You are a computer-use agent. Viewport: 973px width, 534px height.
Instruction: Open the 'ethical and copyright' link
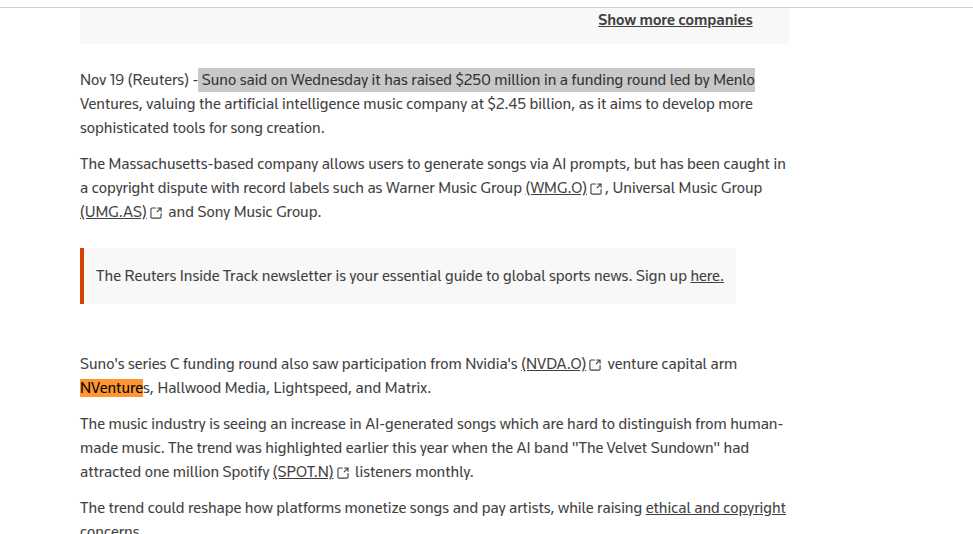pos(715,508)
